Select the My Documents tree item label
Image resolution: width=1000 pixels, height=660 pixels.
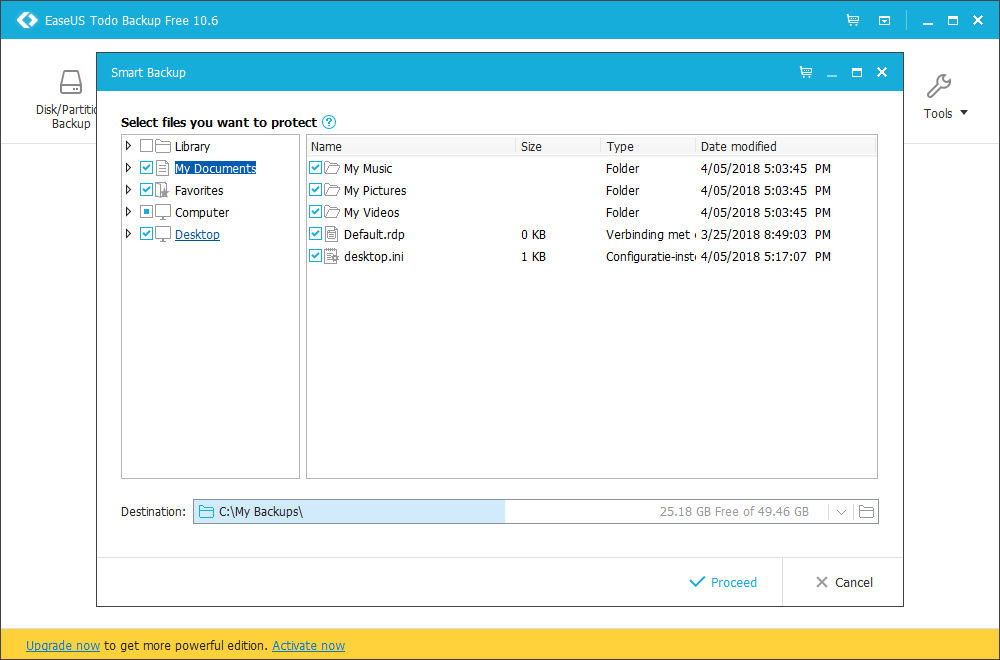(x=215, y=168)
